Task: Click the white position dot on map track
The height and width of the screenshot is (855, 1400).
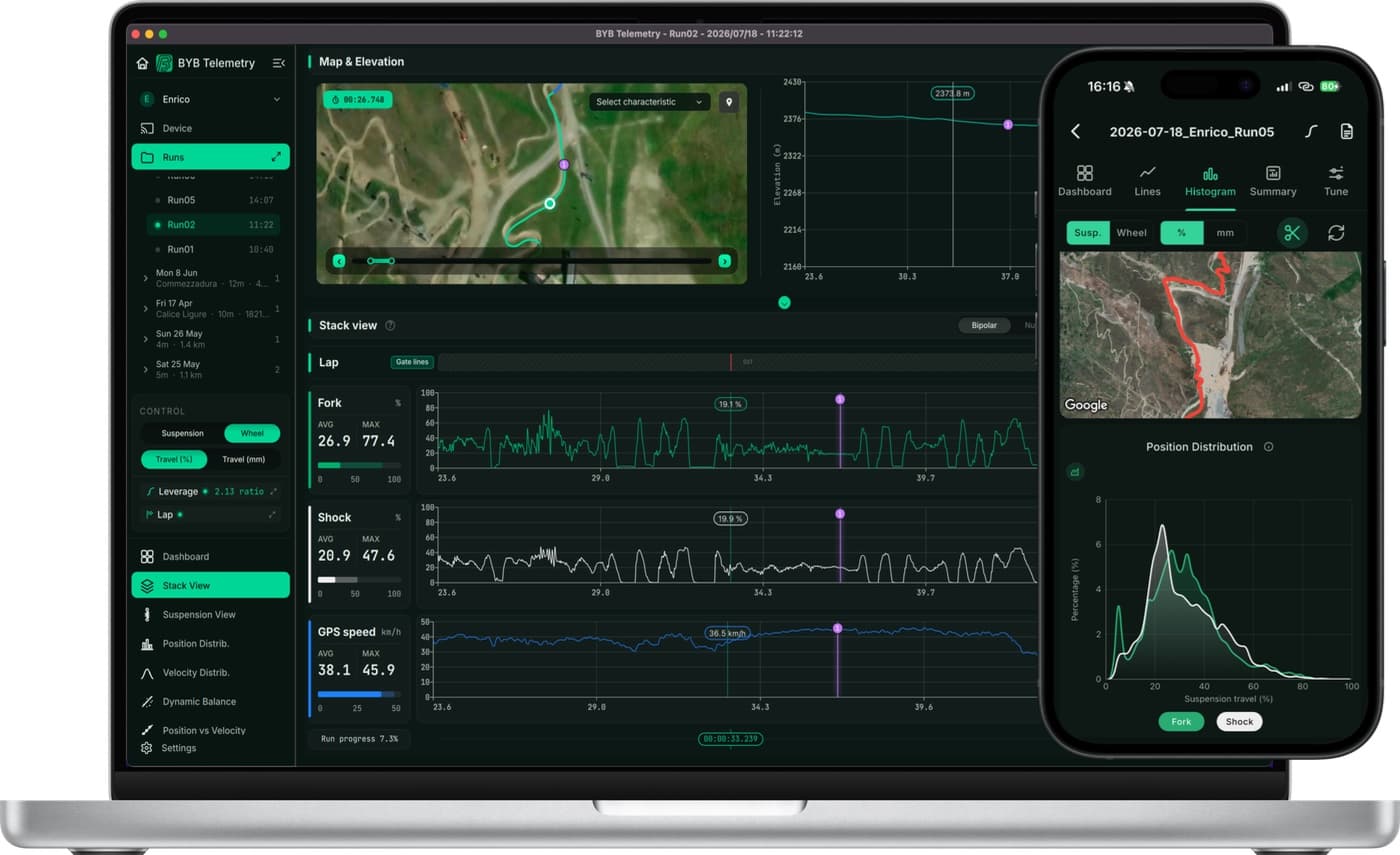Action: (549, 203)
